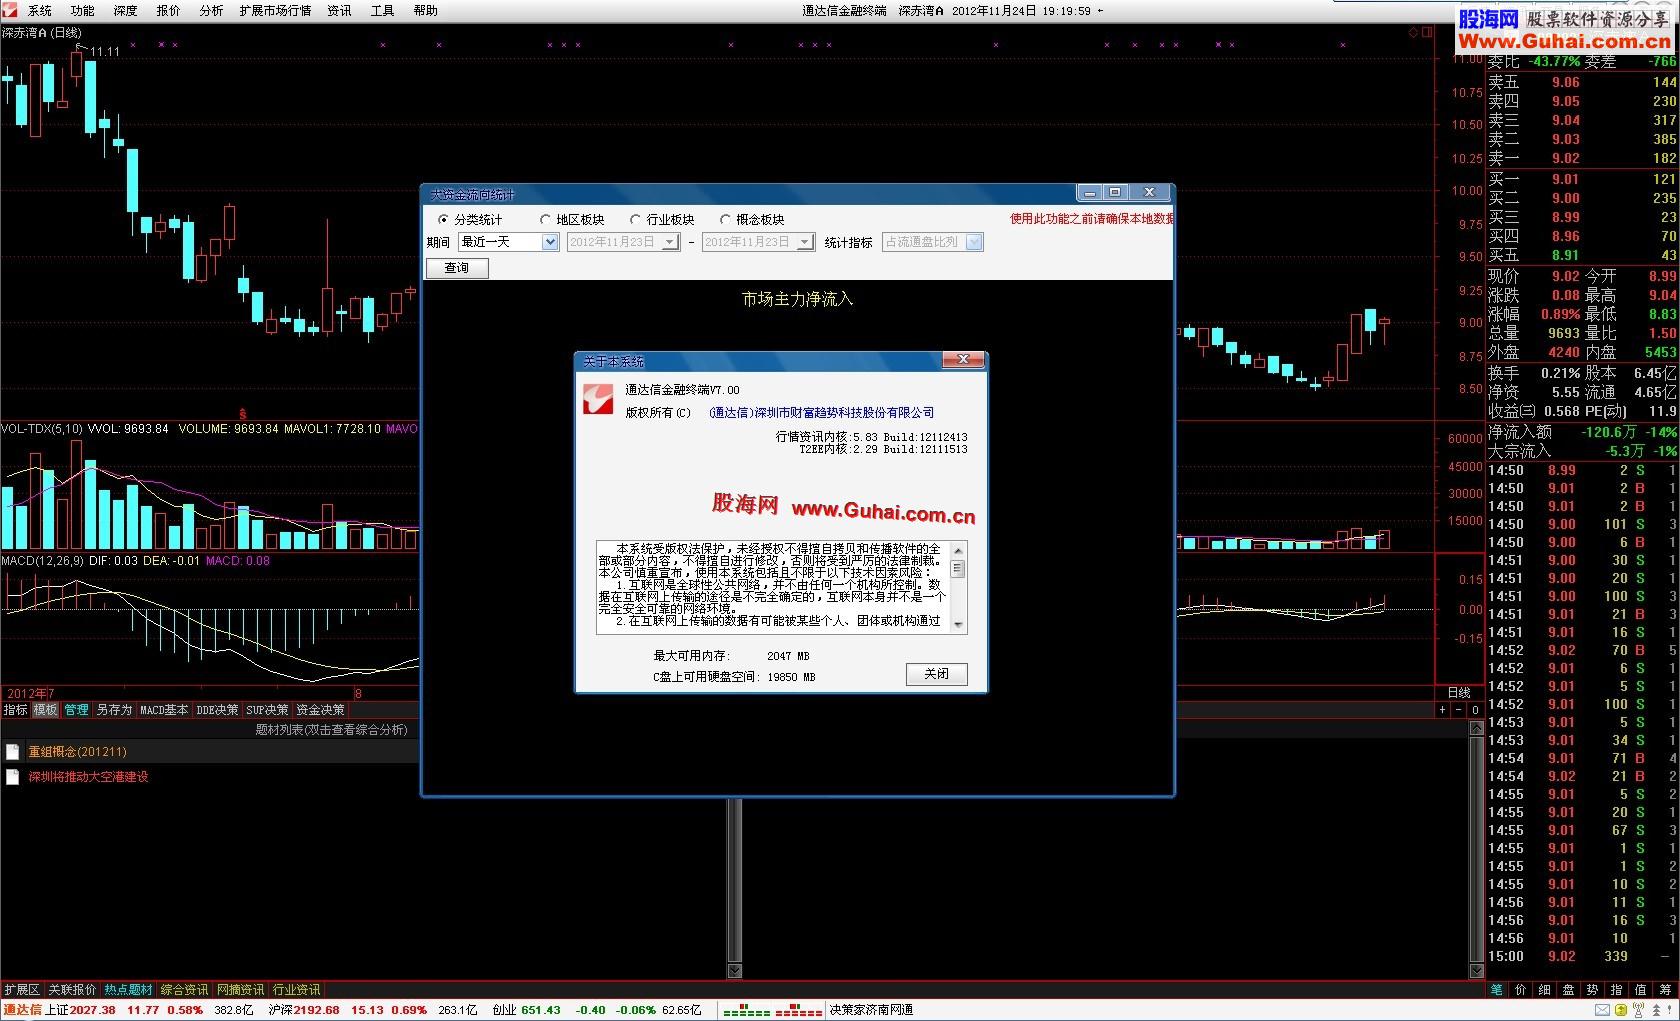Click the yellow upload status icon
The width and height of the screenshot is (1680, 1021).
tap(1621, 1010)
